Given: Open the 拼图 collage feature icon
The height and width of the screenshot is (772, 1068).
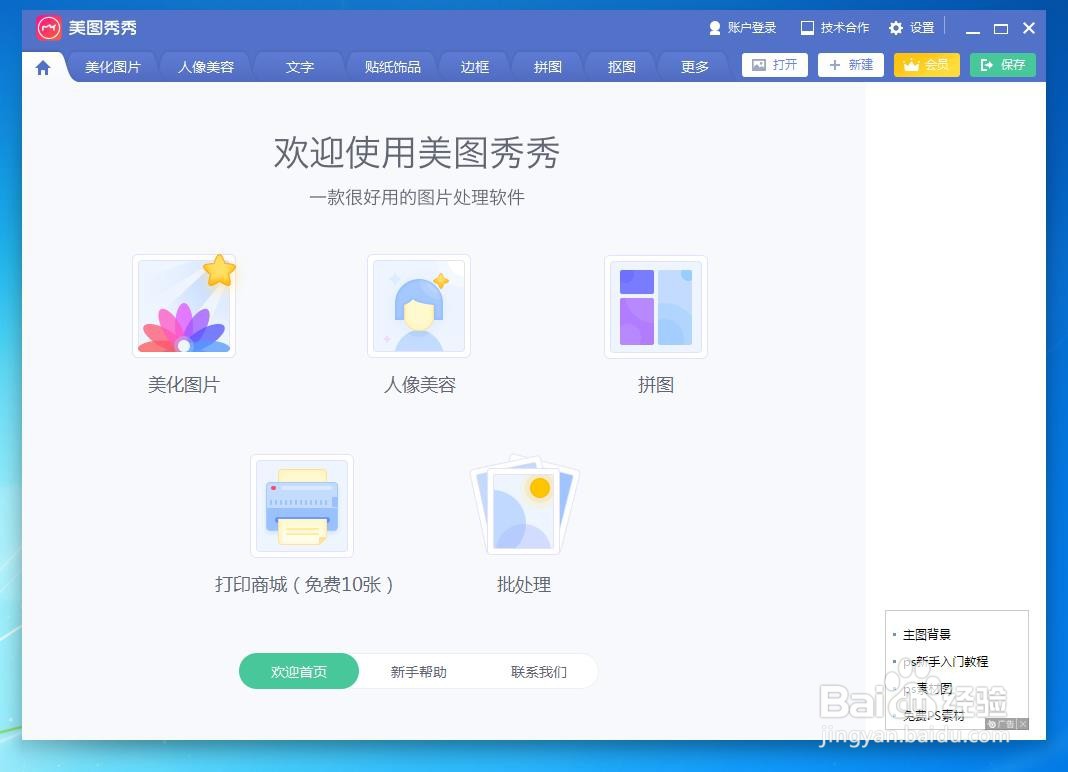Looking at the screenshot, I should [655, 306].
